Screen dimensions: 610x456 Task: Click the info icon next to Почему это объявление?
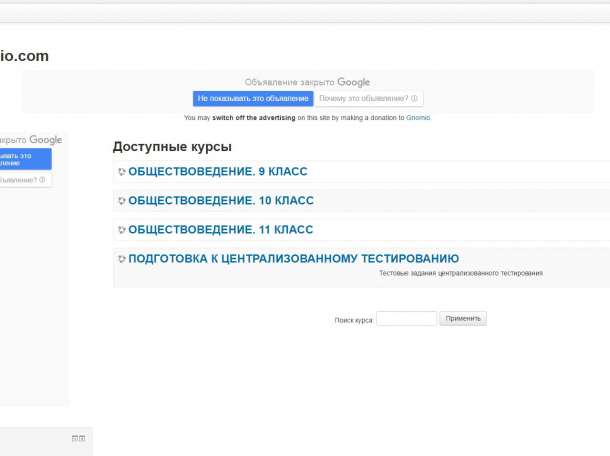[x=414, y=98]
